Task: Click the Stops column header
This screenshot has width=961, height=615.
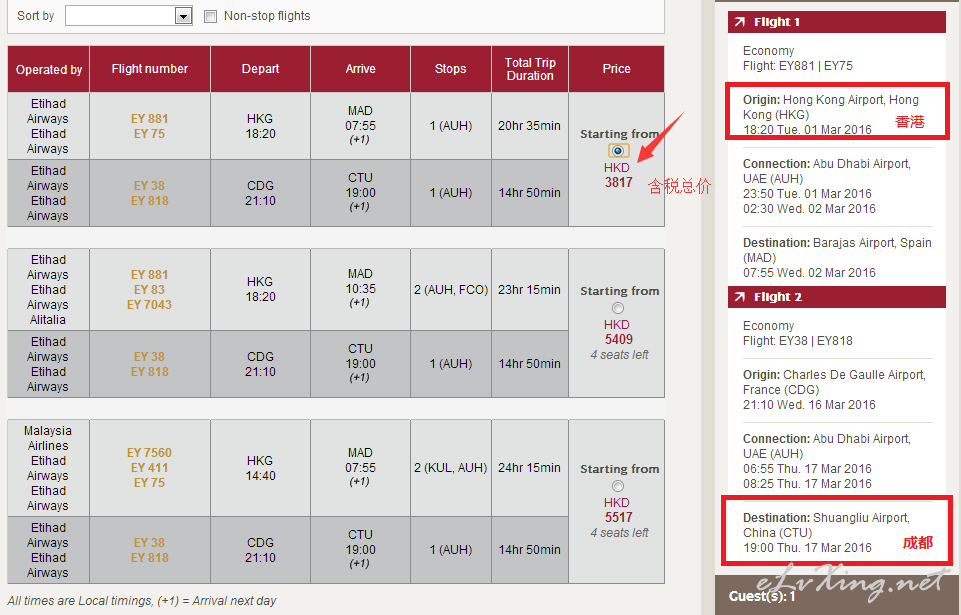Action: 450,69
